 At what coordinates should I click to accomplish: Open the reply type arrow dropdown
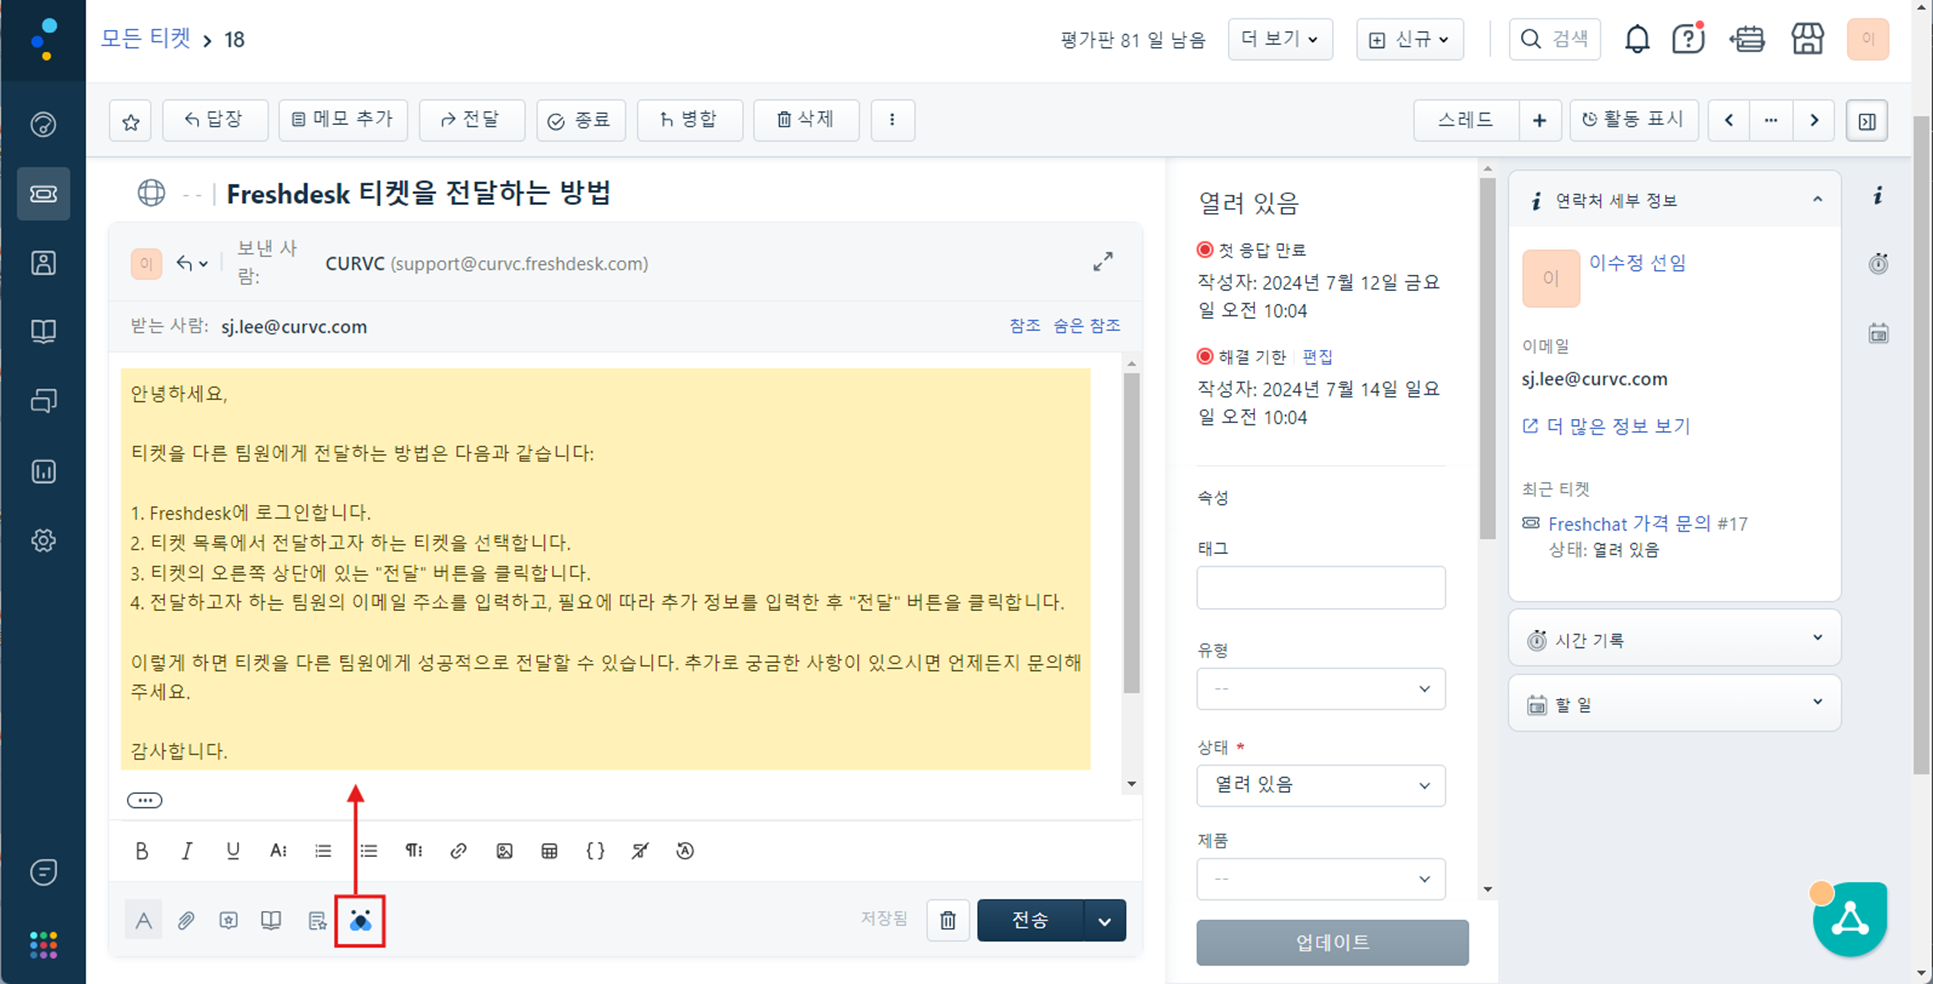point(192,263)
